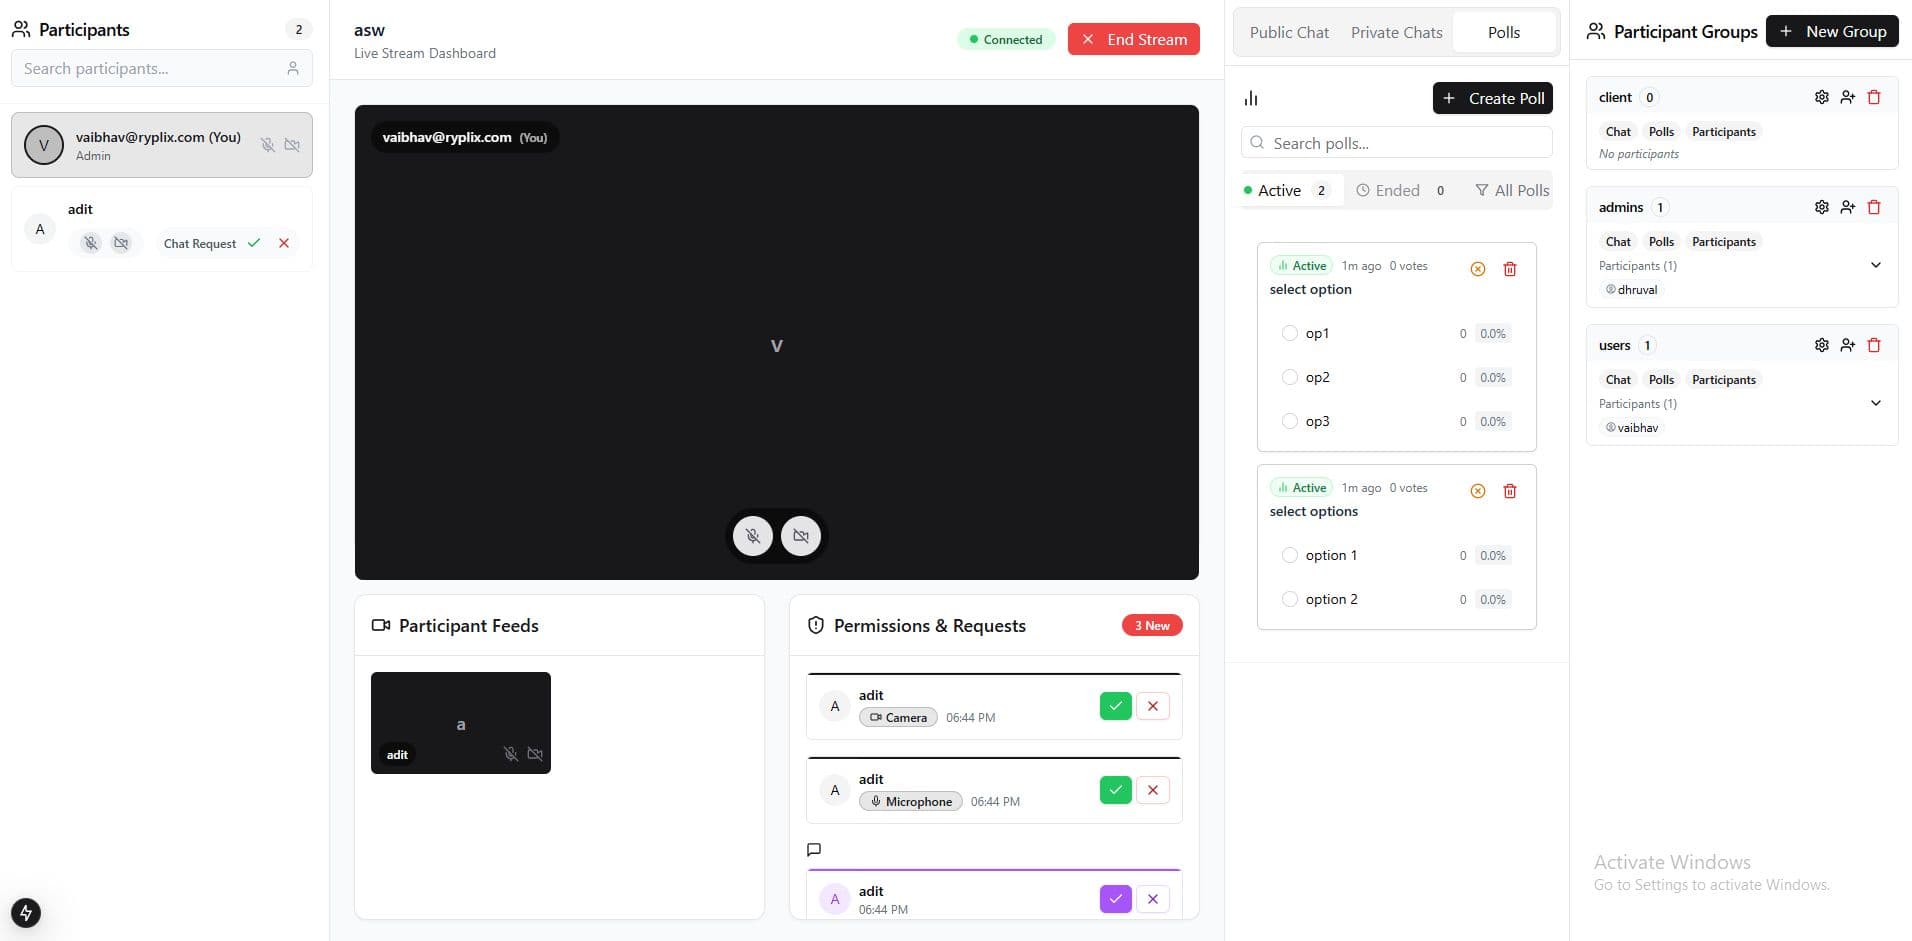This screenshot has width=1912, height=941.
Task: Delete the client participant group
Action: pyautogui.click(x=1875, y=96)
